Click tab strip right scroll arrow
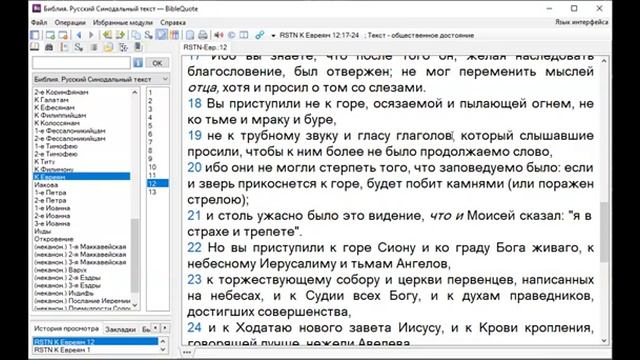This screenshot has height=360, width=640. point(165,328)
